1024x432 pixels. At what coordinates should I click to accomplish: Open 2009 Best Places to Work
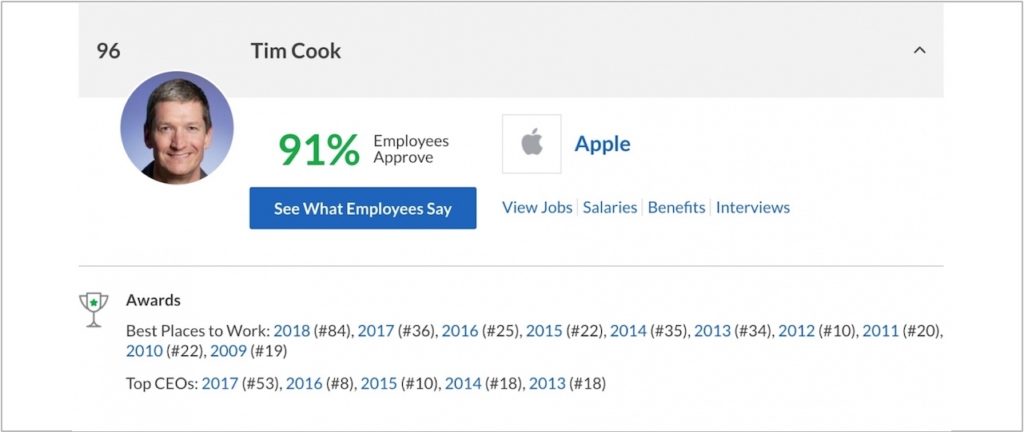[228, 351]
